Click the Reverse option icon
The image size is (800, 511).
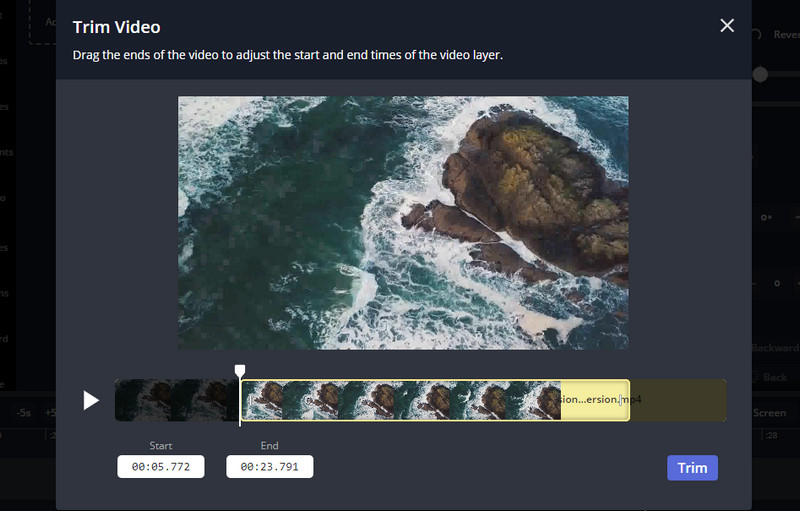(x=759, y=34)
